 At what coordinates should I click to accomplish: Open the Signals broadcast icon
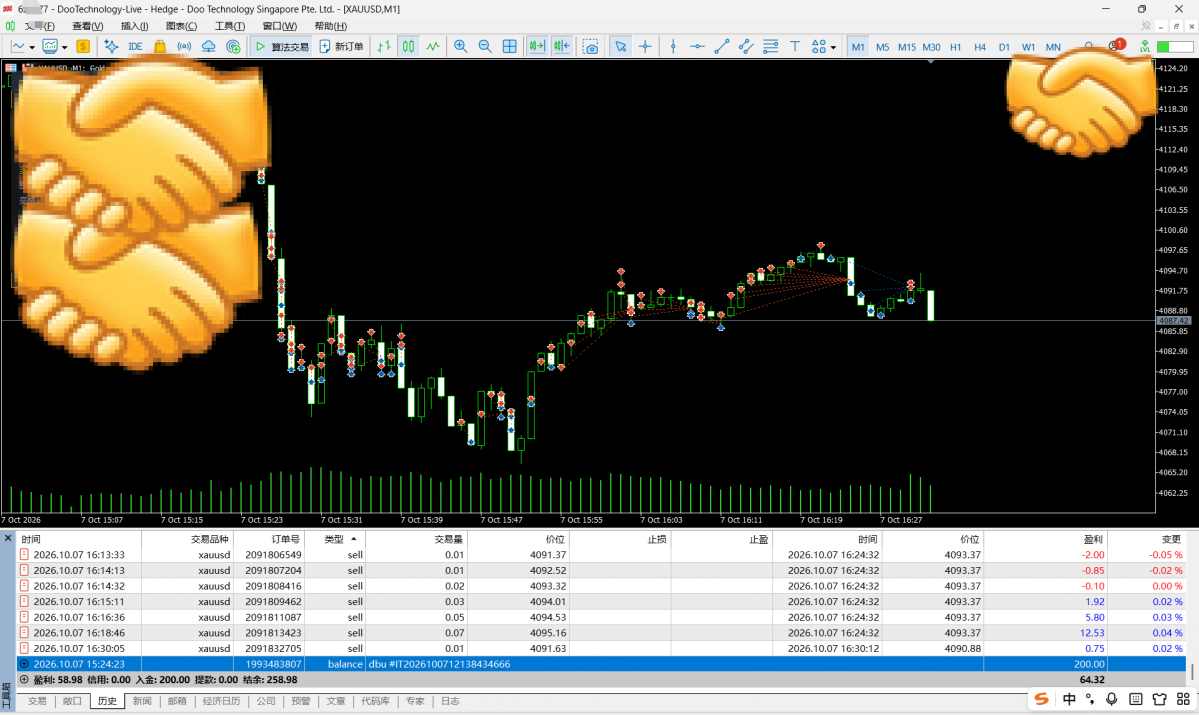click(184, 47)
